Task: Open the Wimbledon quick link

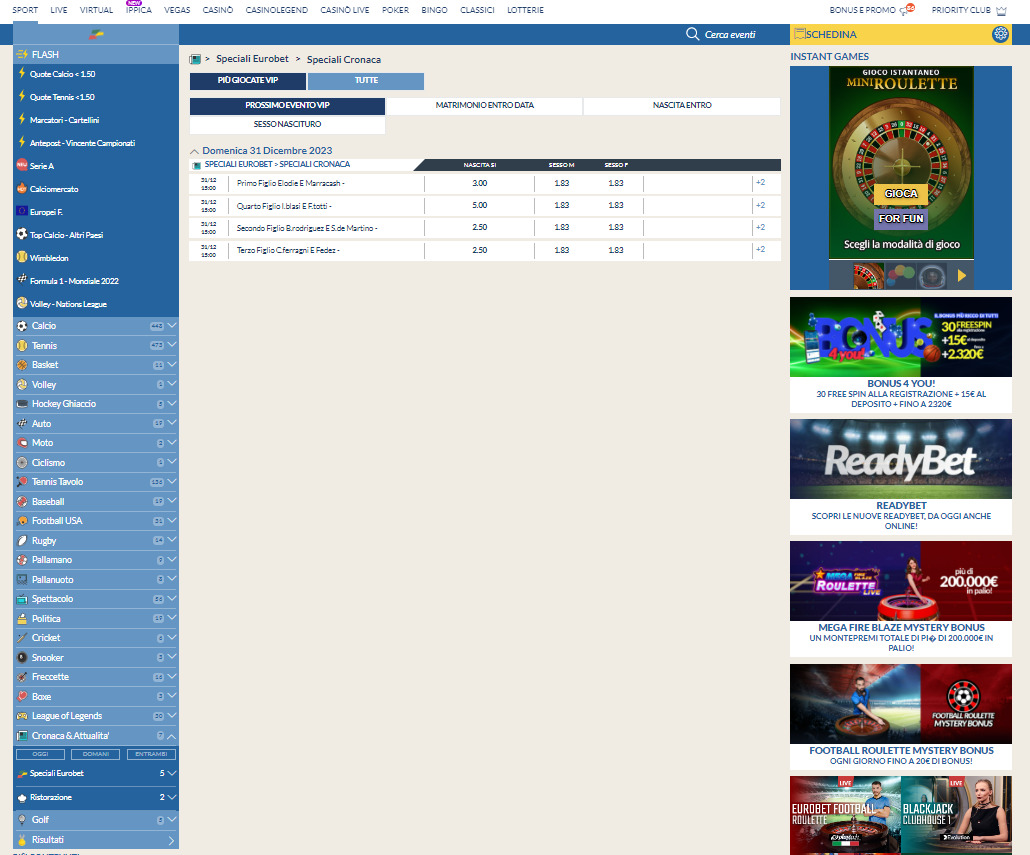Action: point(49,258)
